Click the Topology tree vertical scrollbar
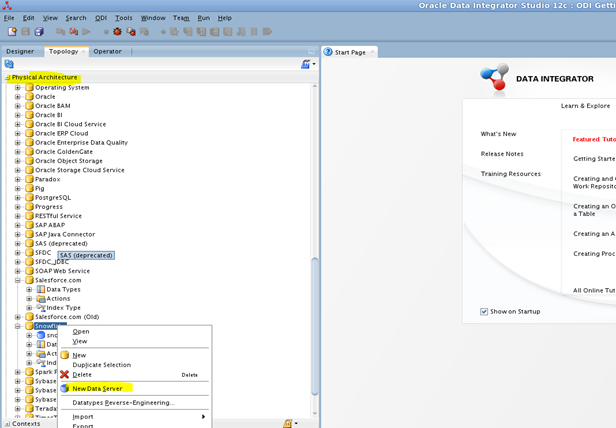This screenshot has height=428, width=616. 315,326
